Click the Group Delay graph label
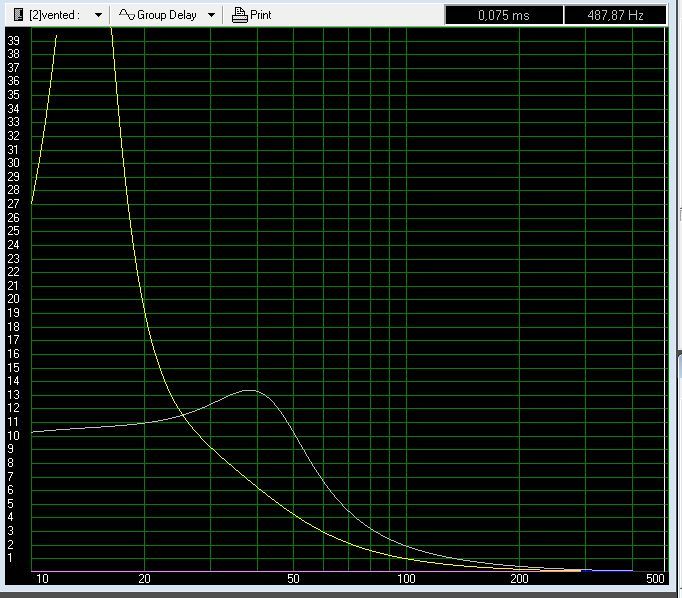 167,15
